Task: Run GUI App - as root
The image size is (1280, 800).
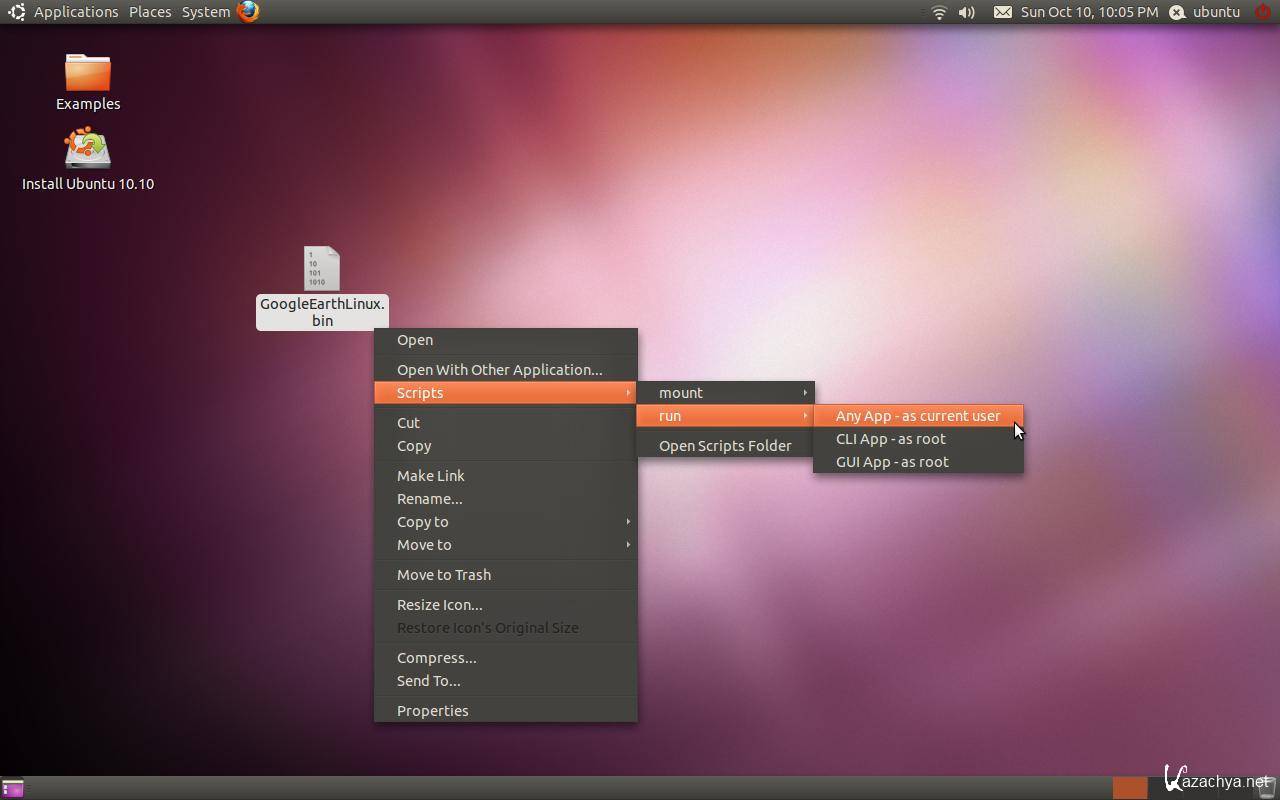Action: [919, 462]
